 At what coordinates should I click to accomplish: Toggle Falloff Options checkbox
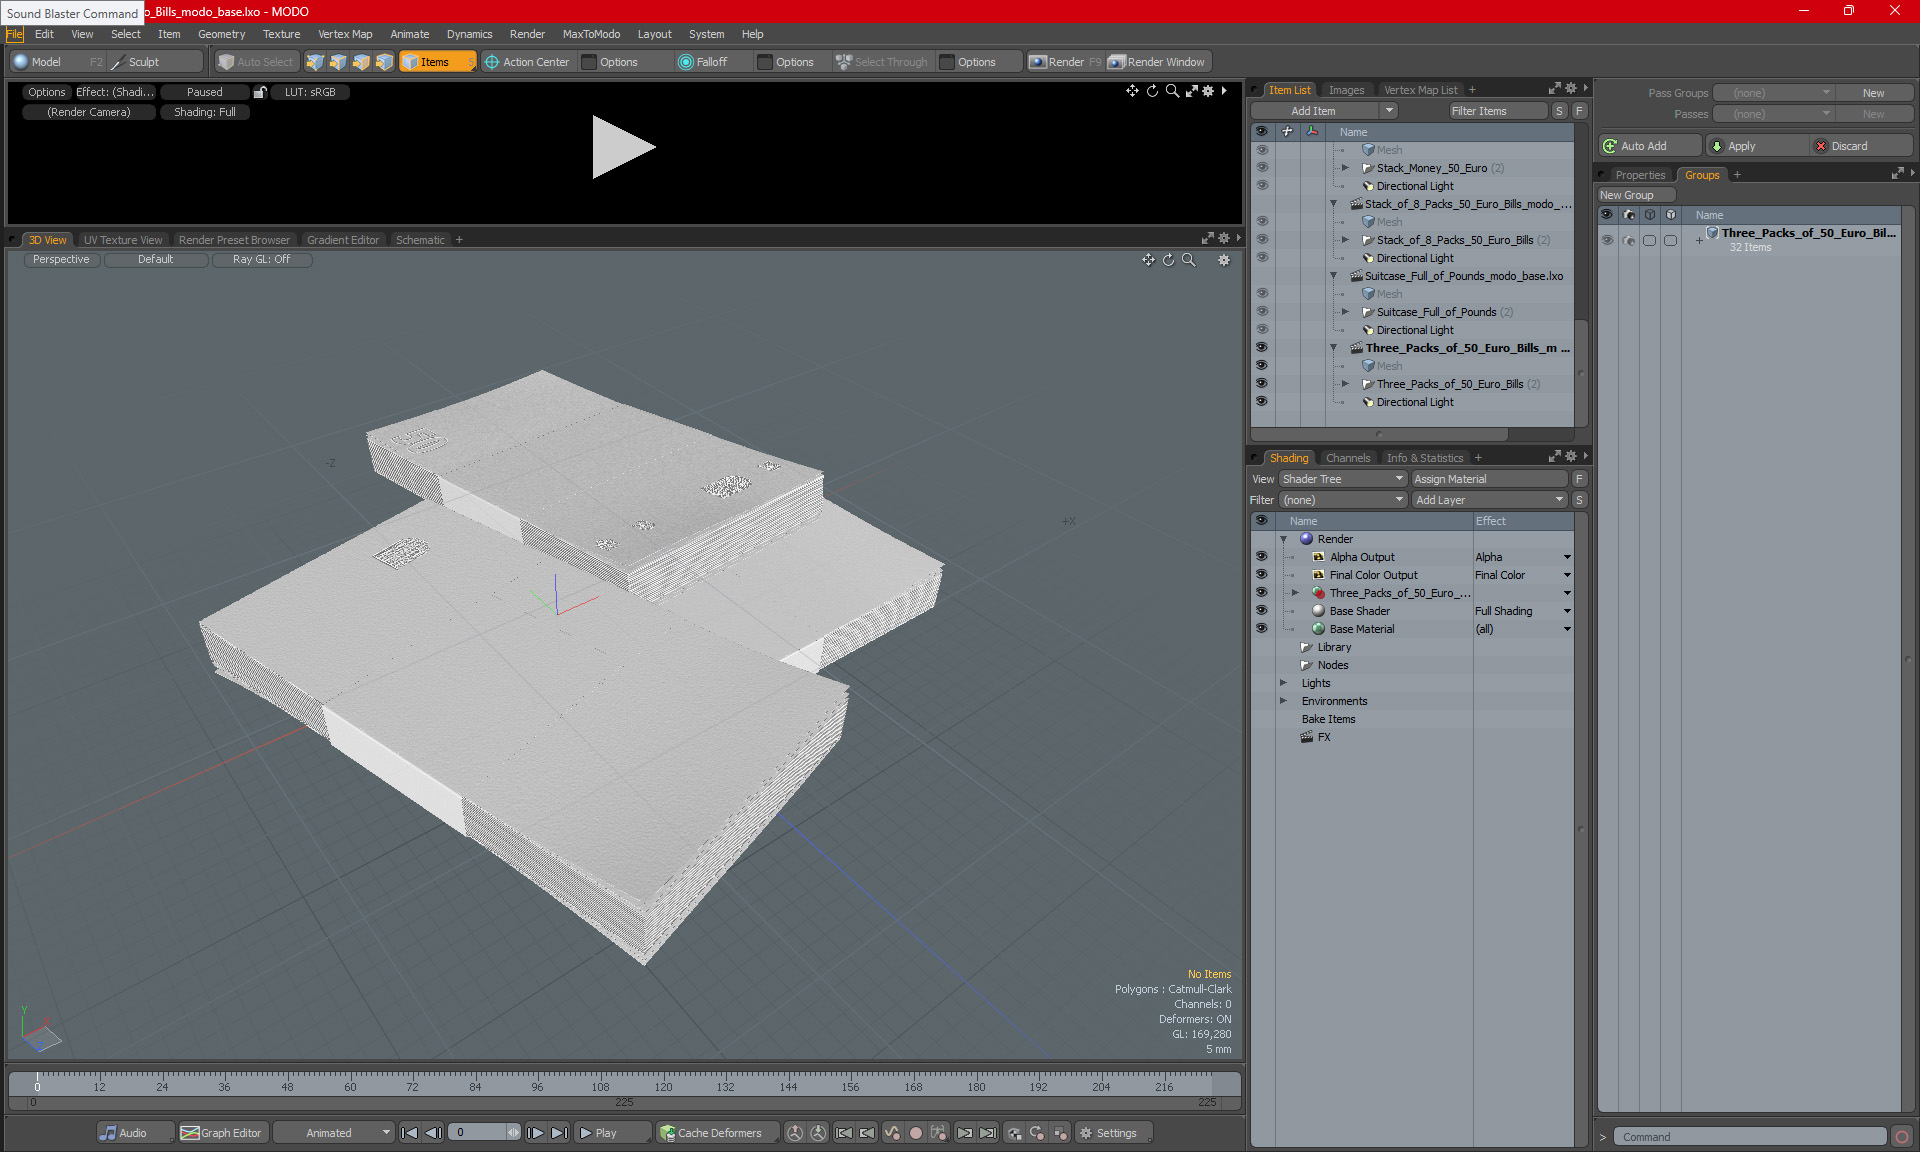pyautogui.click(x=765, y=62)
